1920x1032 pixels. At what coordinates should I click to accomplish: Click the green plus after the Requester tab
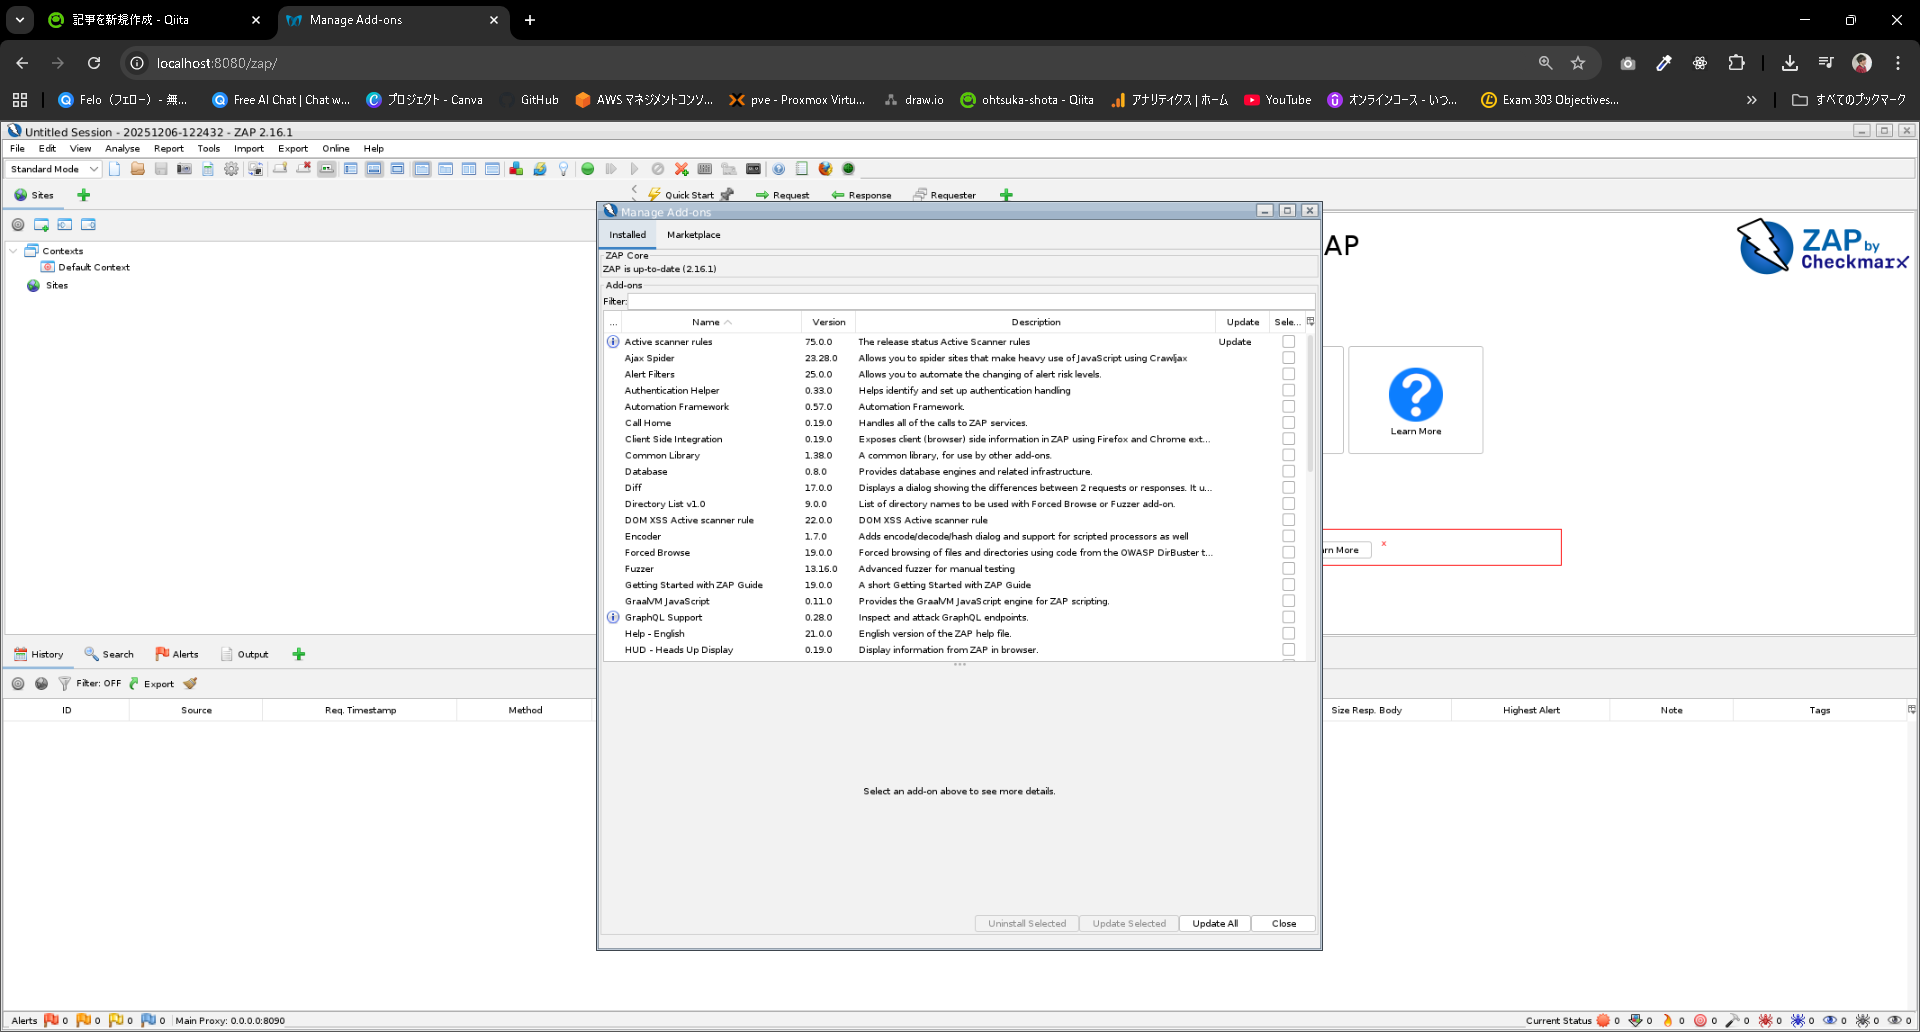click(1006, 195)
